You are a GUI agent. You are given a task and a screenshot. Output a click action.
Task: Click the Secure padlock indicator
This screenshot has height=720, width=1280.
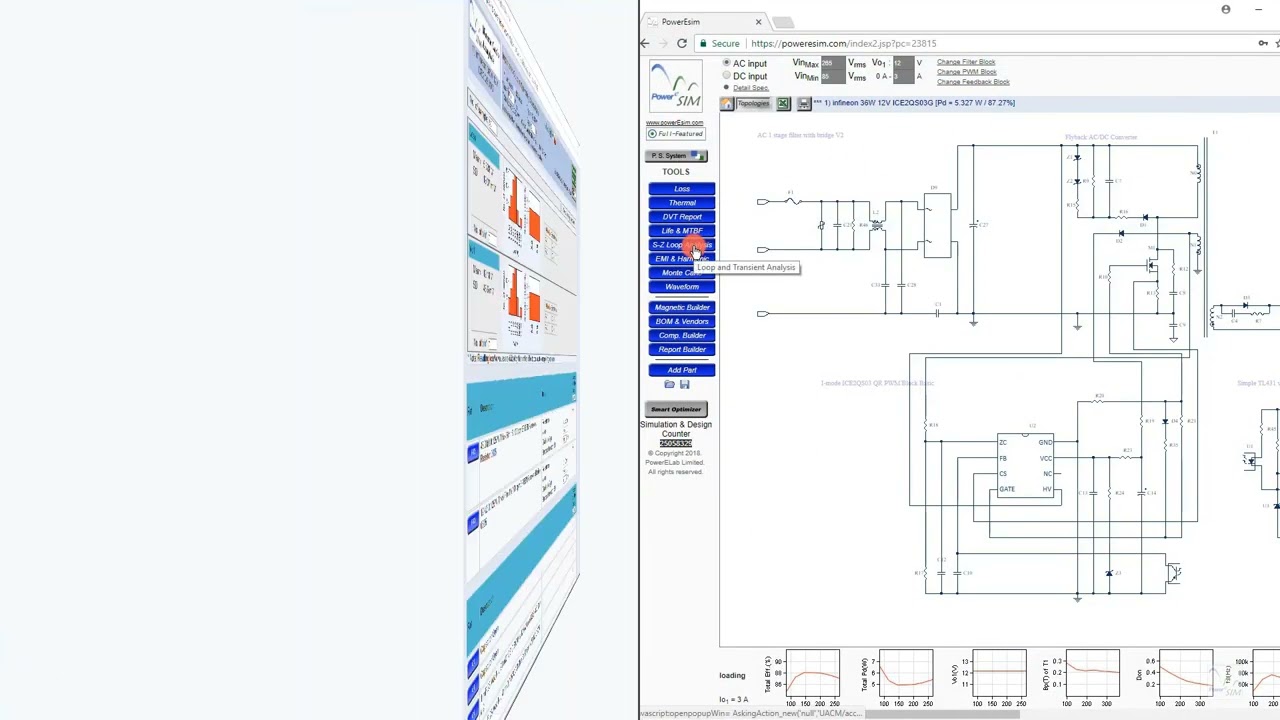720,43
